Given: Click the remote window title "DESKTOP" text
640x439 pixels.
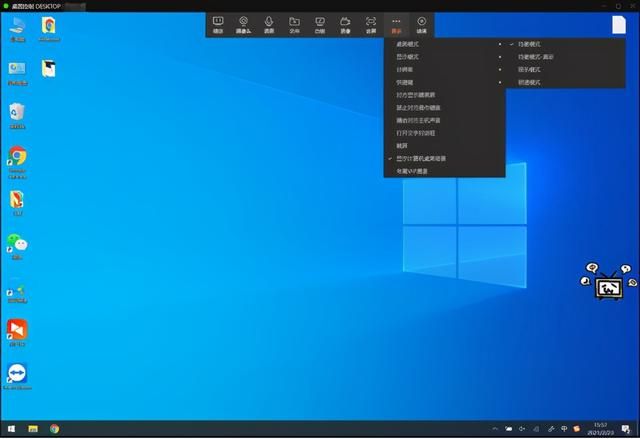Looking at the screenshot, I should click(48, 6).
